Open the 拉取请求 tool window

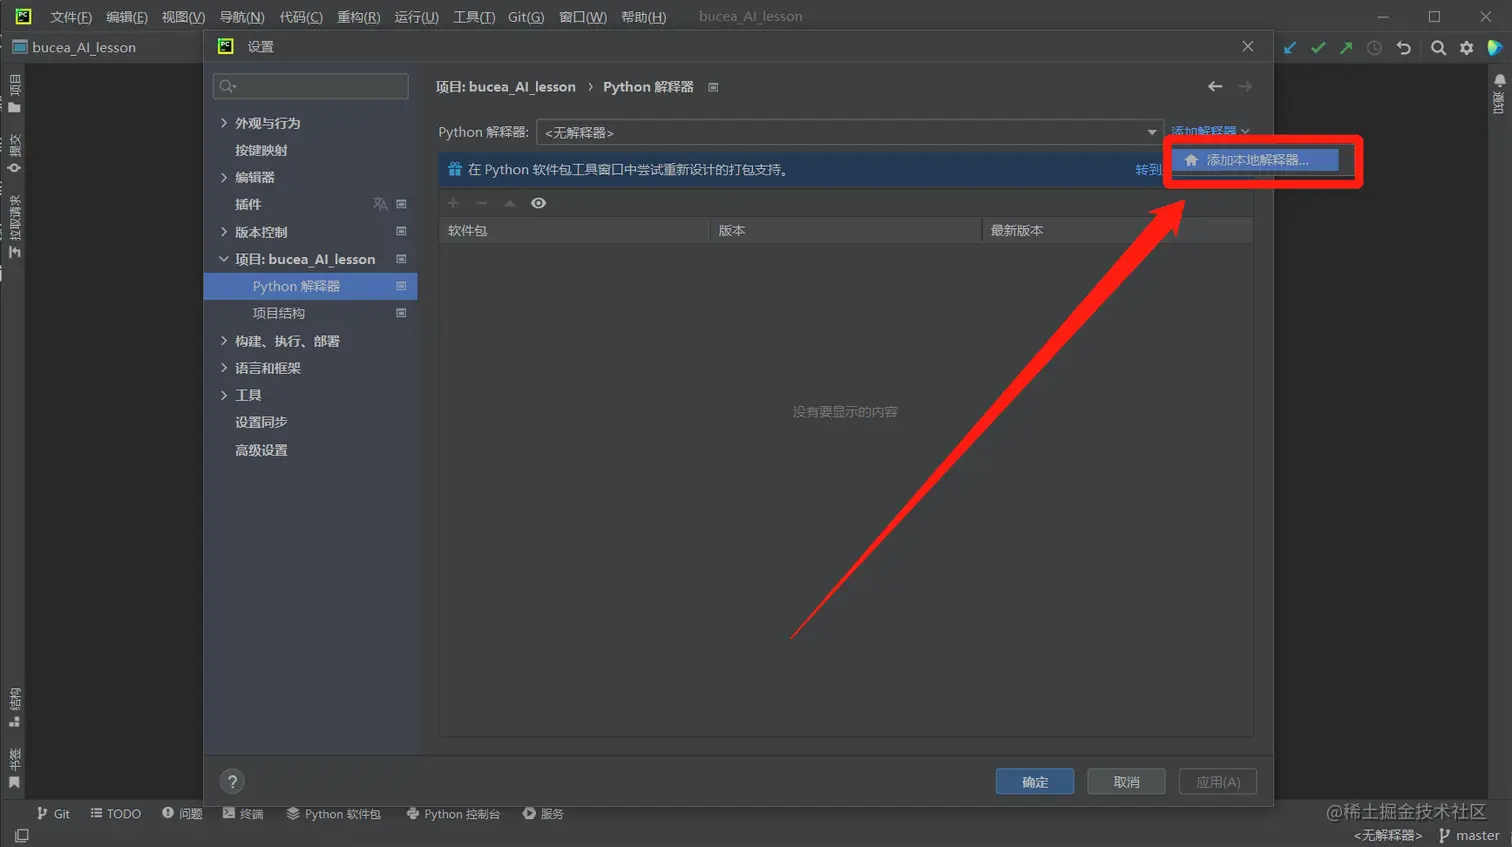point(14,227)
